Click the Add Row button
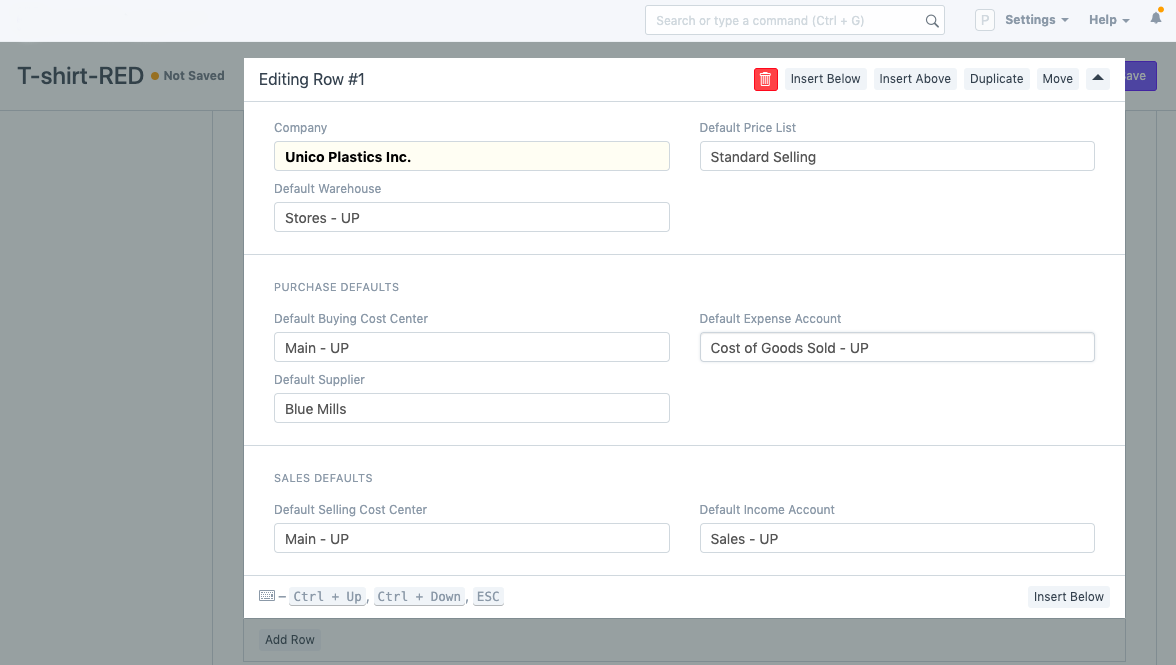 290,640
